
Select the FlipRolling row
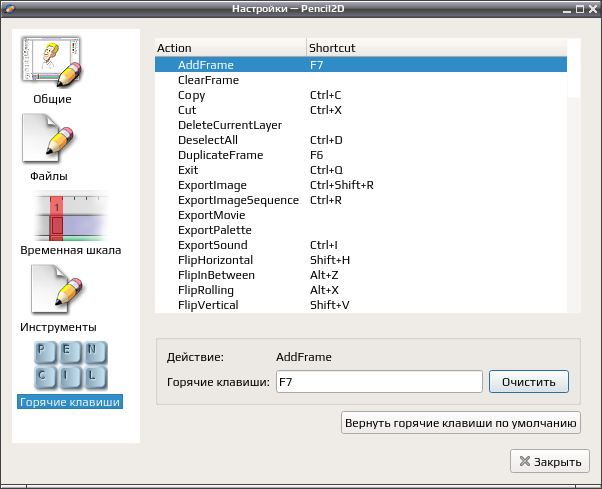[361, 289]
